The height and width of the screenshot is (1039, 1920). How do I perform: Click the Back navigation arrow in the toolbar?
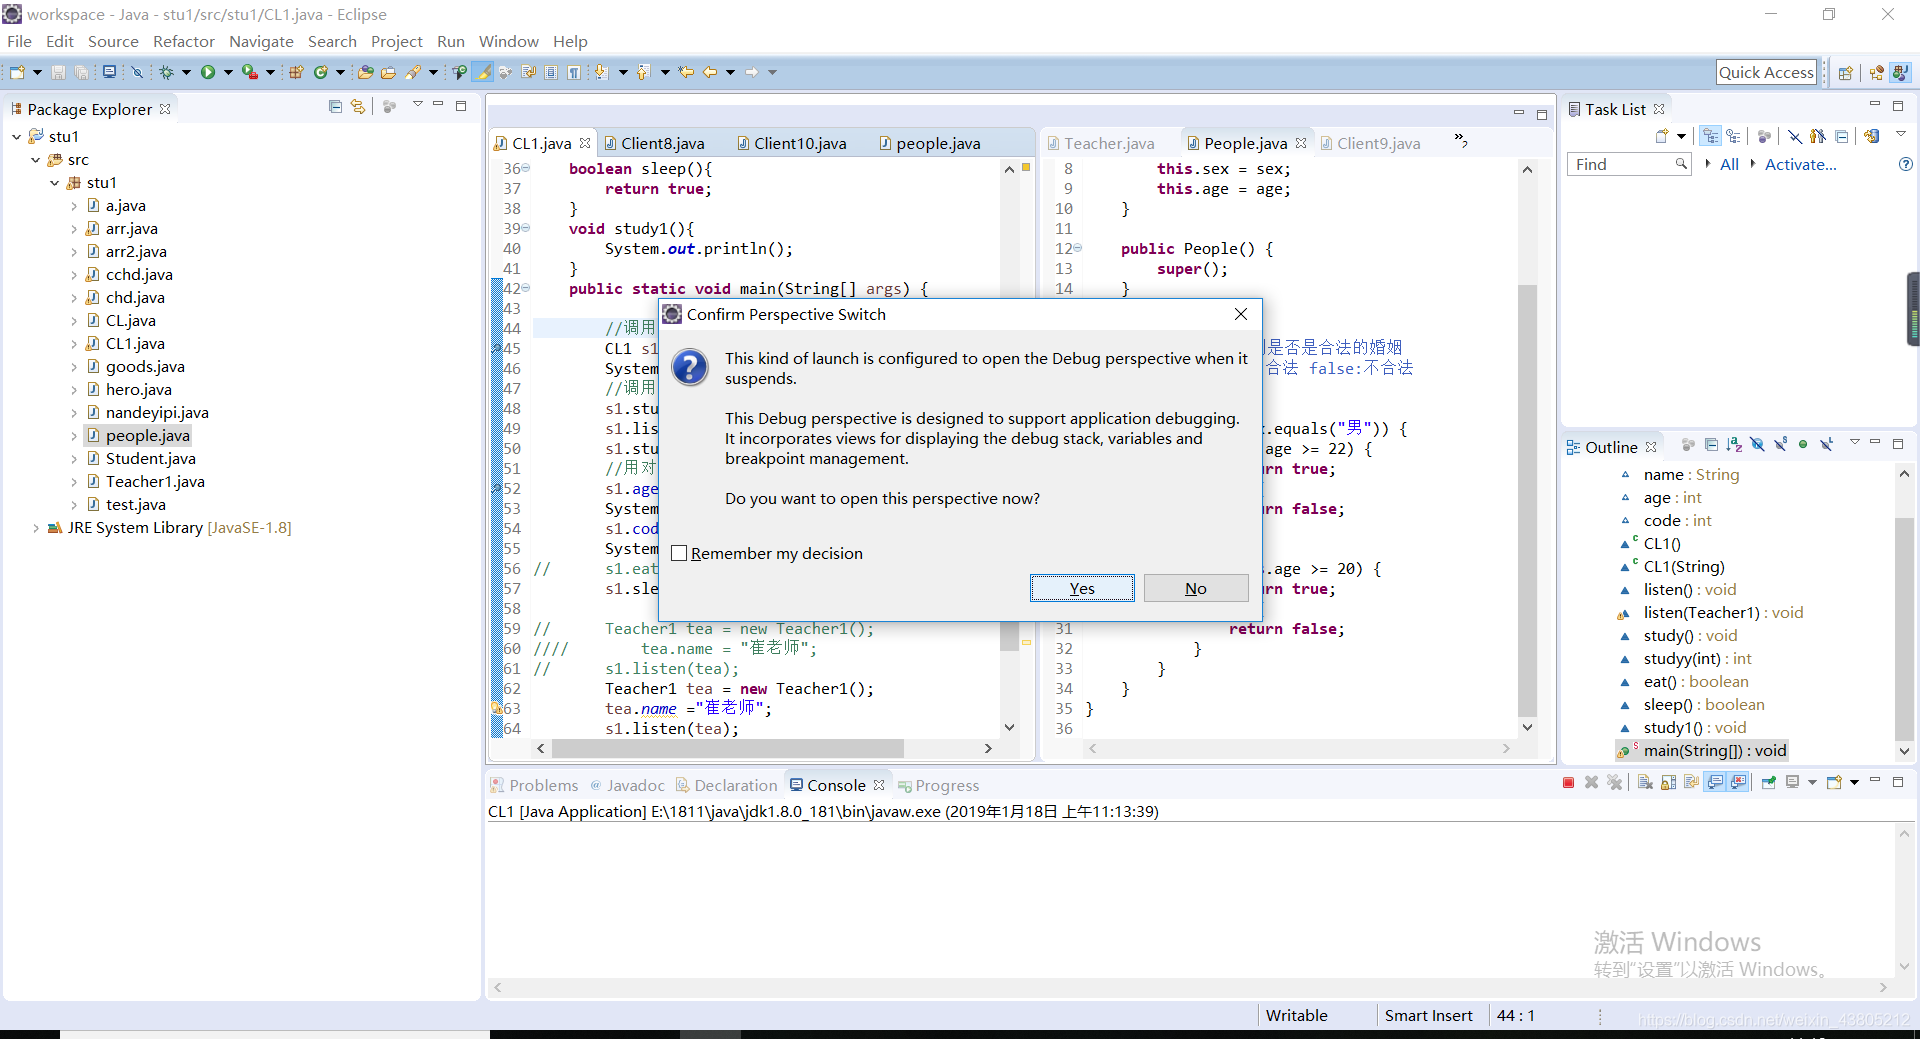tap(710, 72)
